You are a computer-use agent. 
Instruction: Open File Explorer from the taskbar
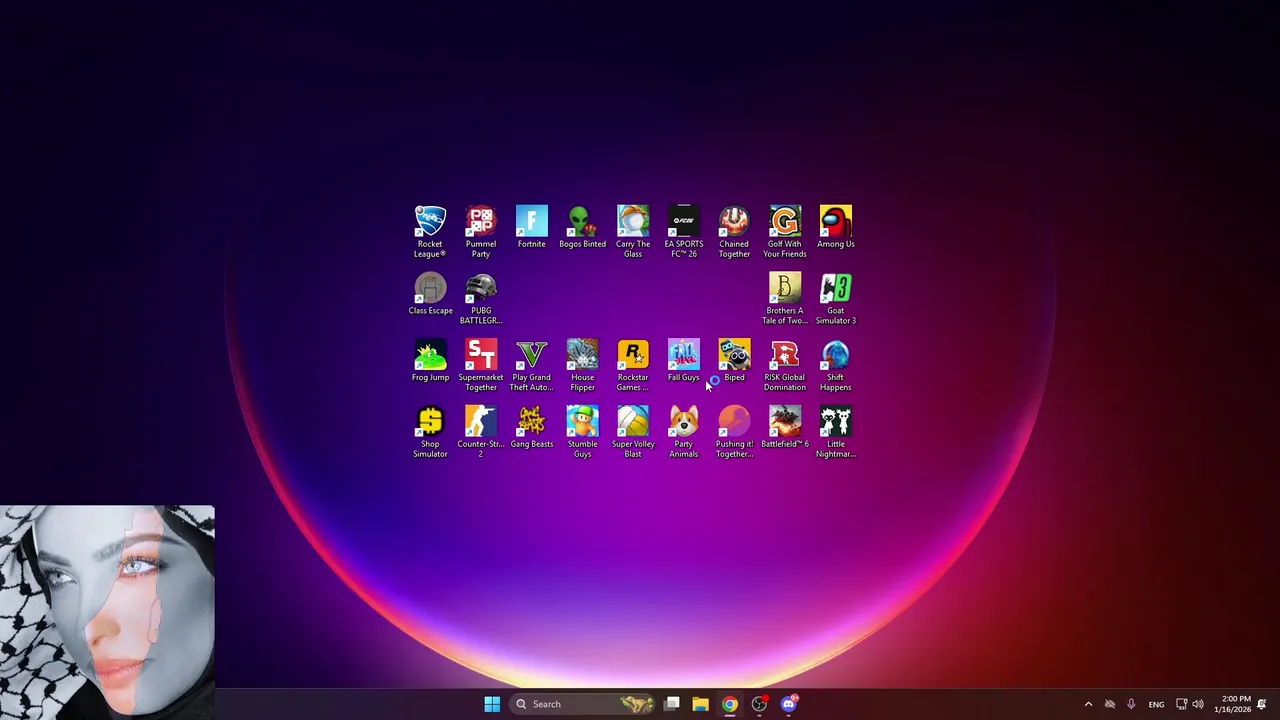coord(701,704)
